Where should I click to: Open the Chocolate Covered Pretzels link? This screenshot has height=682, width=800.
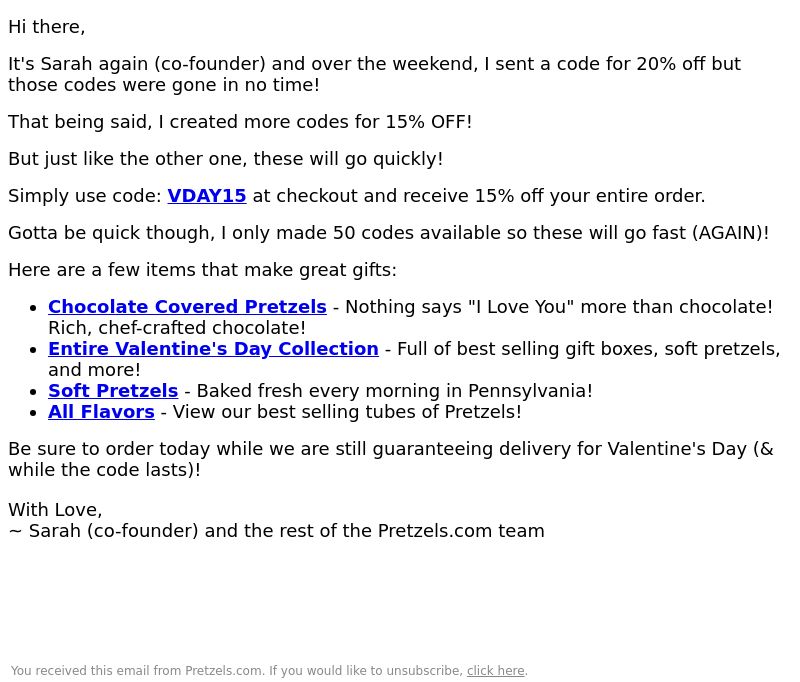click(187, 307)
